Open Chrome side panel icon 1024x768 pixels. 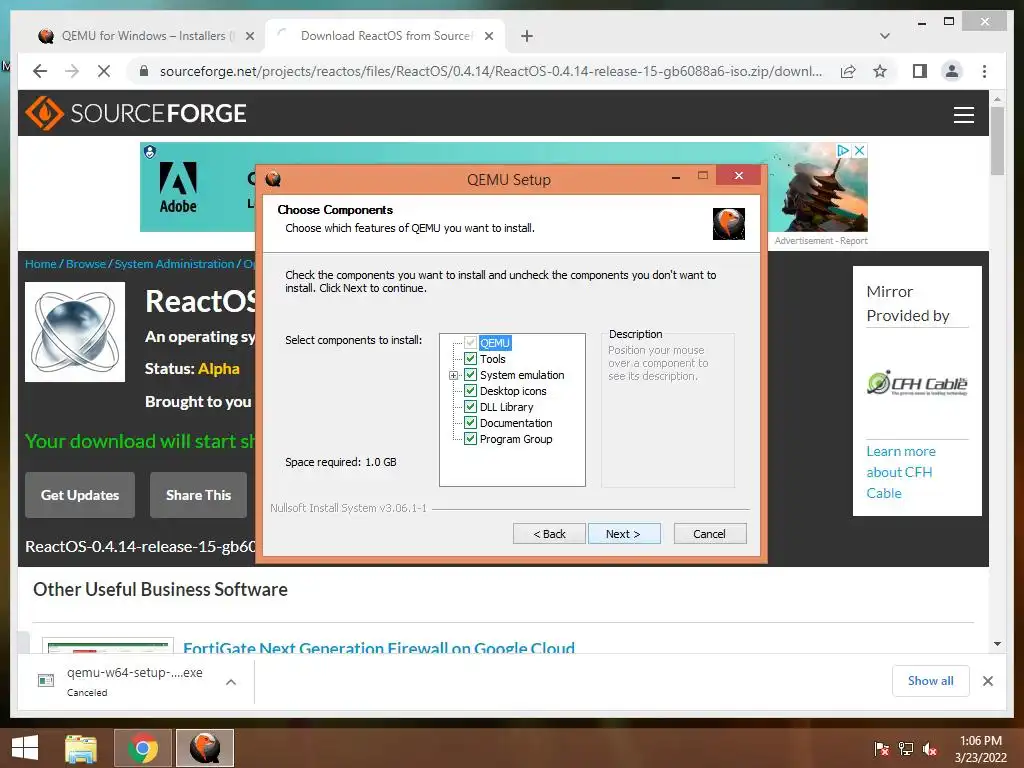[x=920, y=71]
